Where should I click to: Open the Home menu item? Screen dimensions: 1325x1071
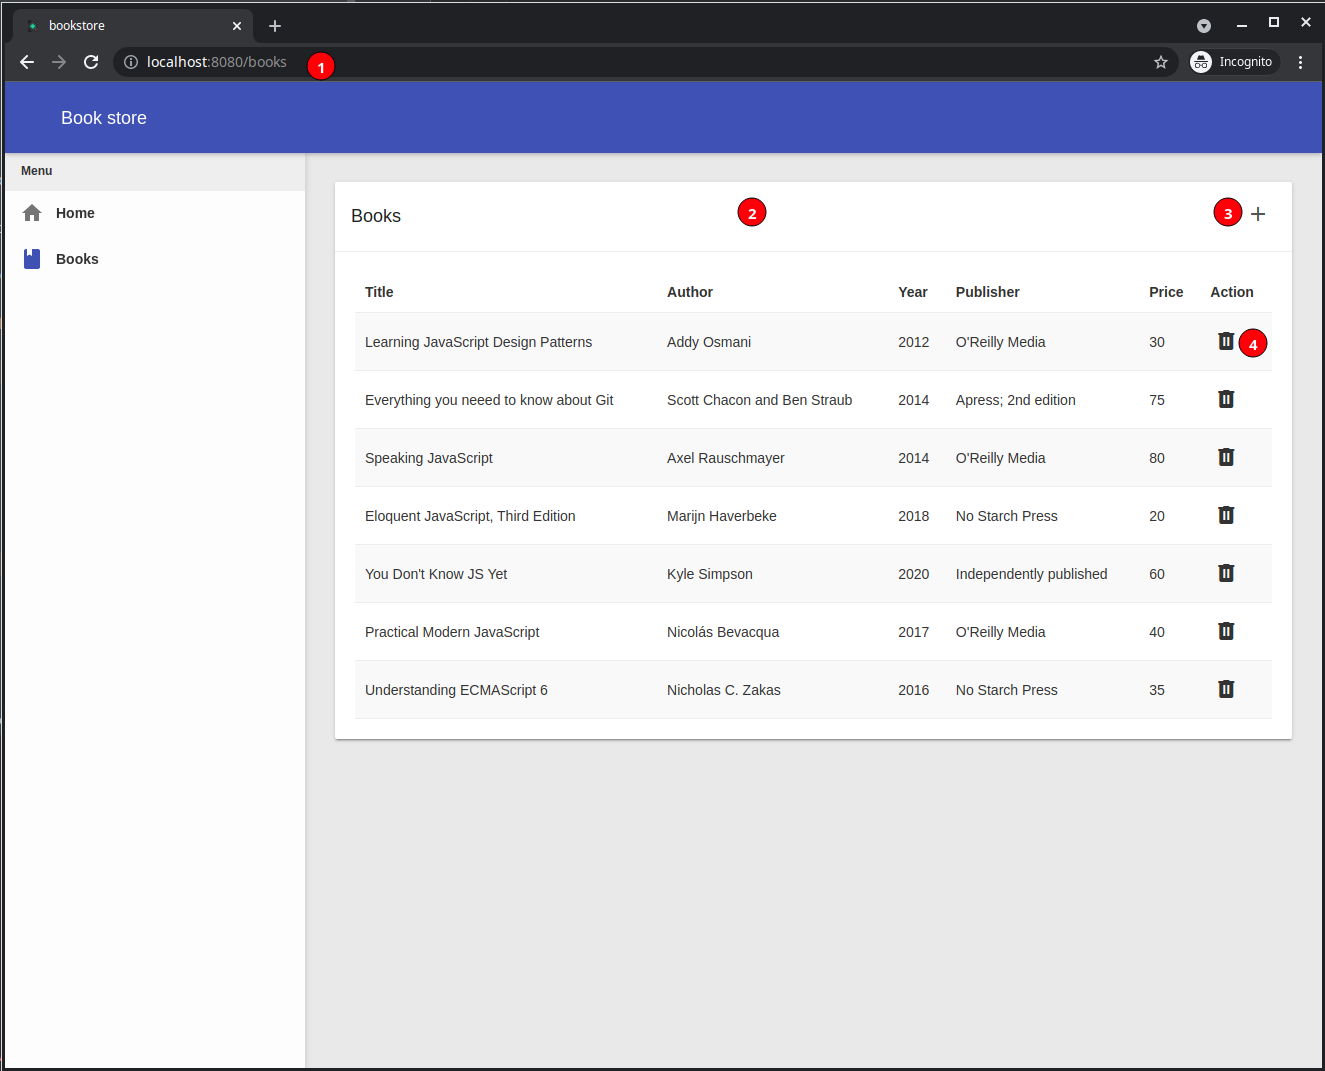coord(155,213)
